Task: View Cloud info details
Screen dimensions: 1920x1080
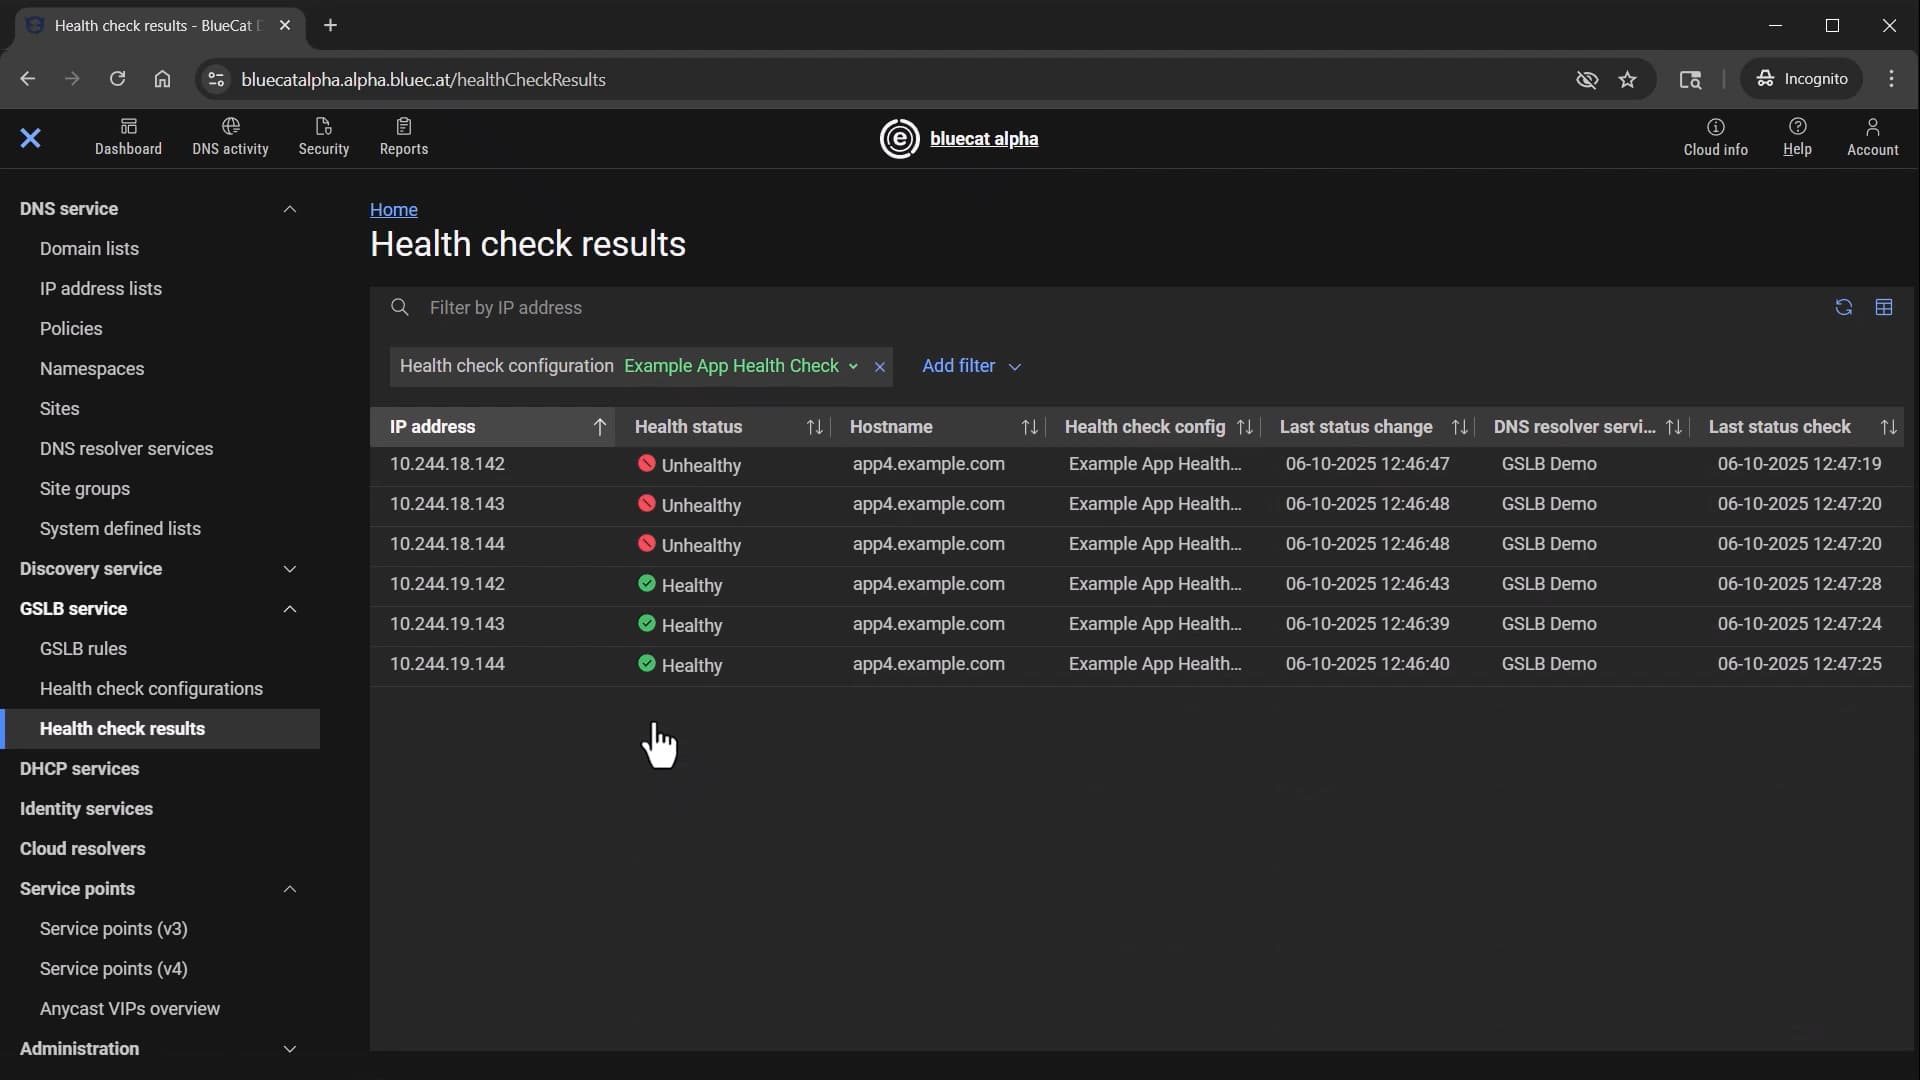Action: click(1715, 137)
